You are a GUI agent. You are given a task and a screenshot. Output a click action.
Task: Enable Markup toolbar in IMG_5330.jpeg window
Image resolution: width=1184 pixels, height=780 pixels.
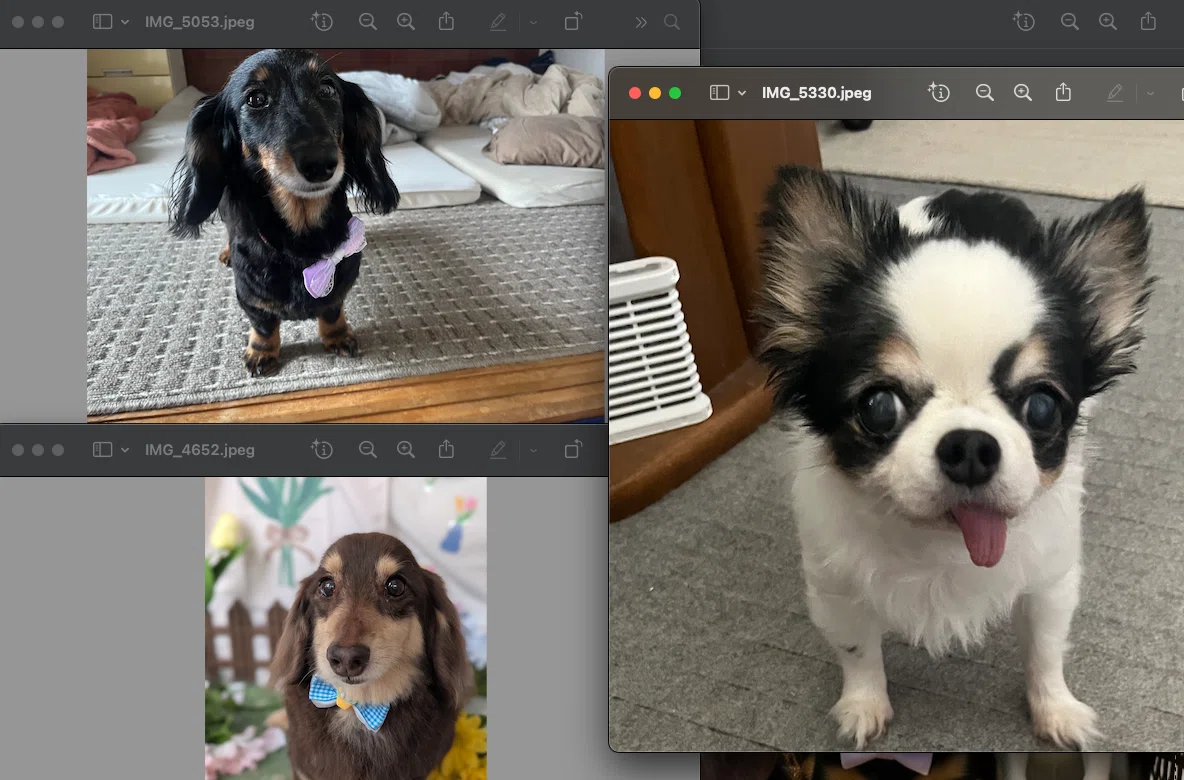(1115, 93)
